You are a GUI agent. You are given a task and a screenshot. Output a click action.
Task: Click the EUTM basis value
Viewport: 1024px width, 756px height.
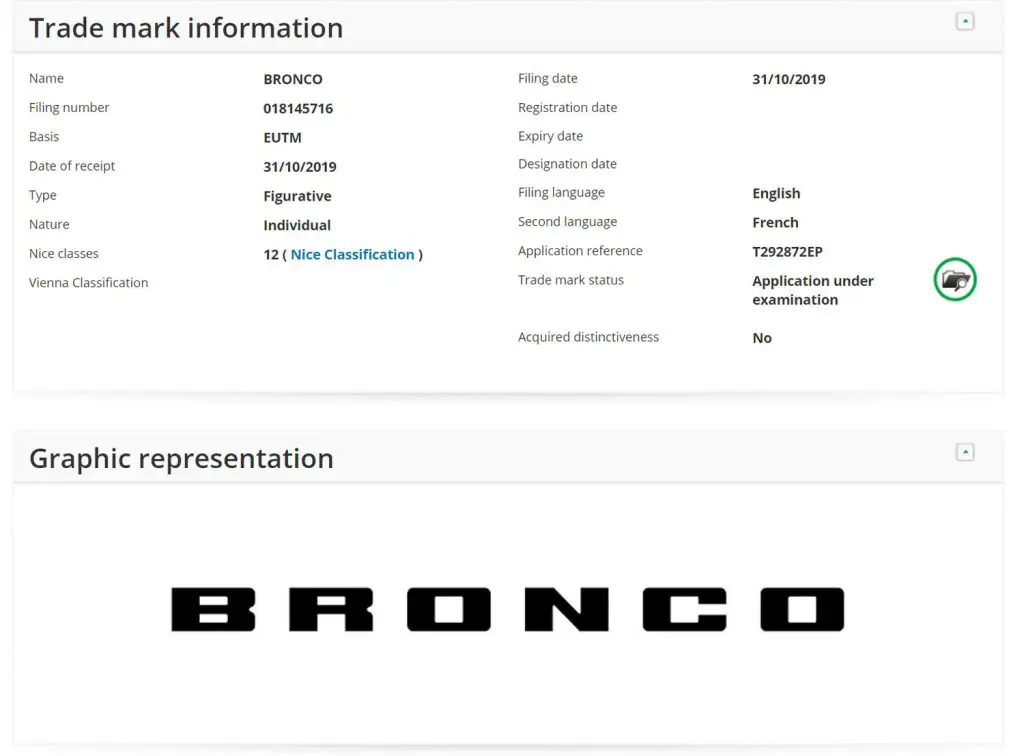[282, 138]
